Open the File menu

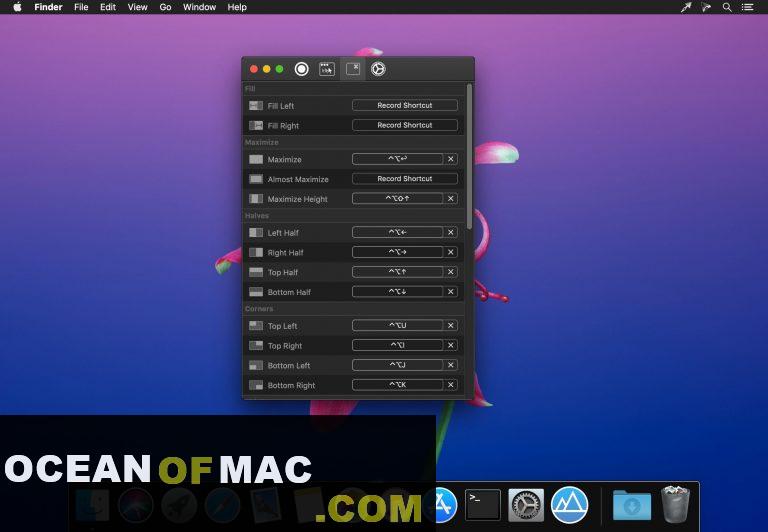click(x=81, y=7)
